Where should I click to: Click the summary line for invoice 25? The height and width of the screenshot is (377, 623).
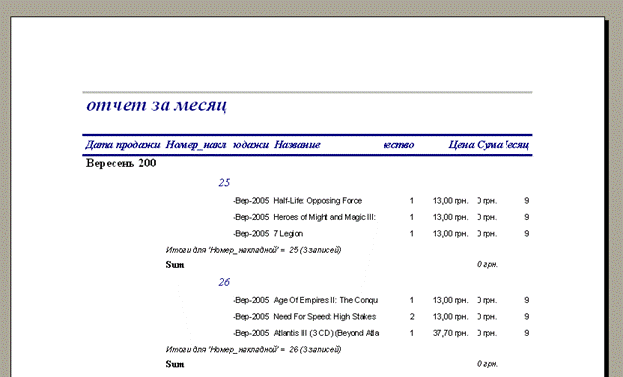tap(253, 250)
